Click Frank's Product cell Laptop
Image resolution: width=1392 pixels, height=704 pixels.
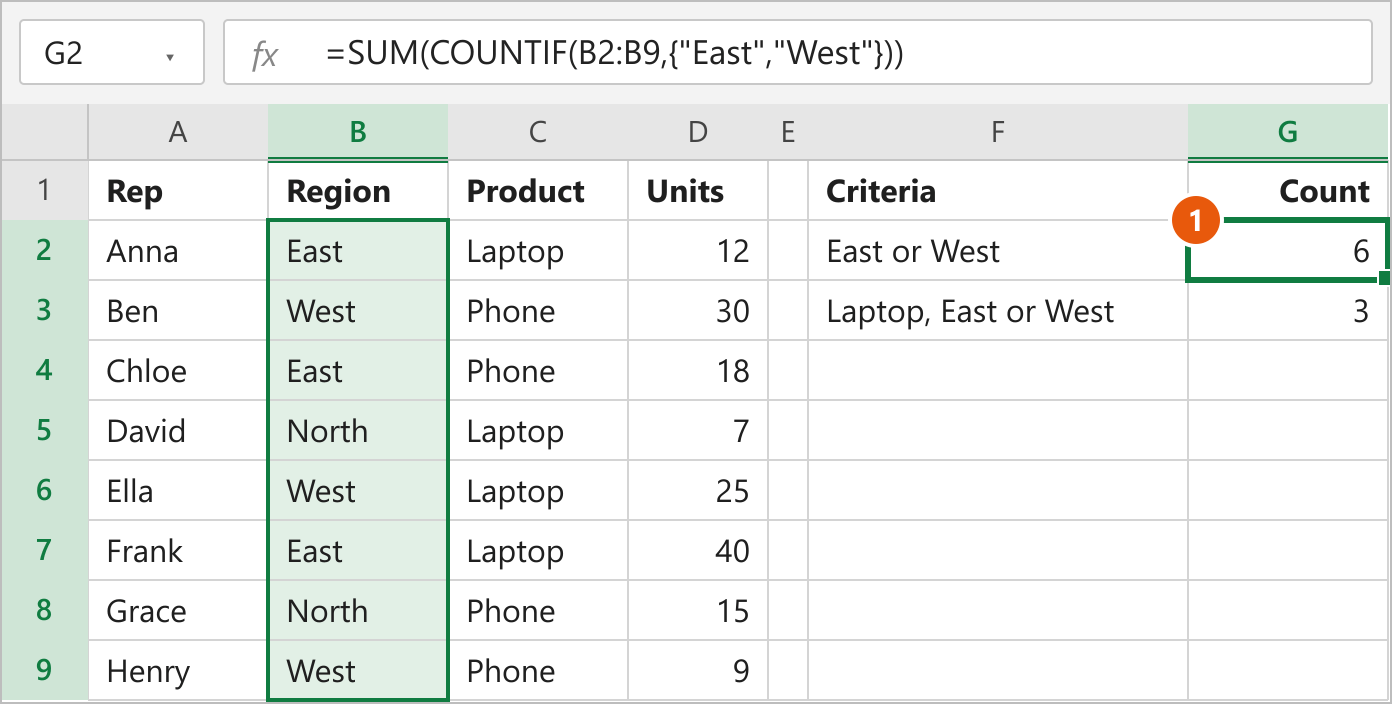click(538, 550)
